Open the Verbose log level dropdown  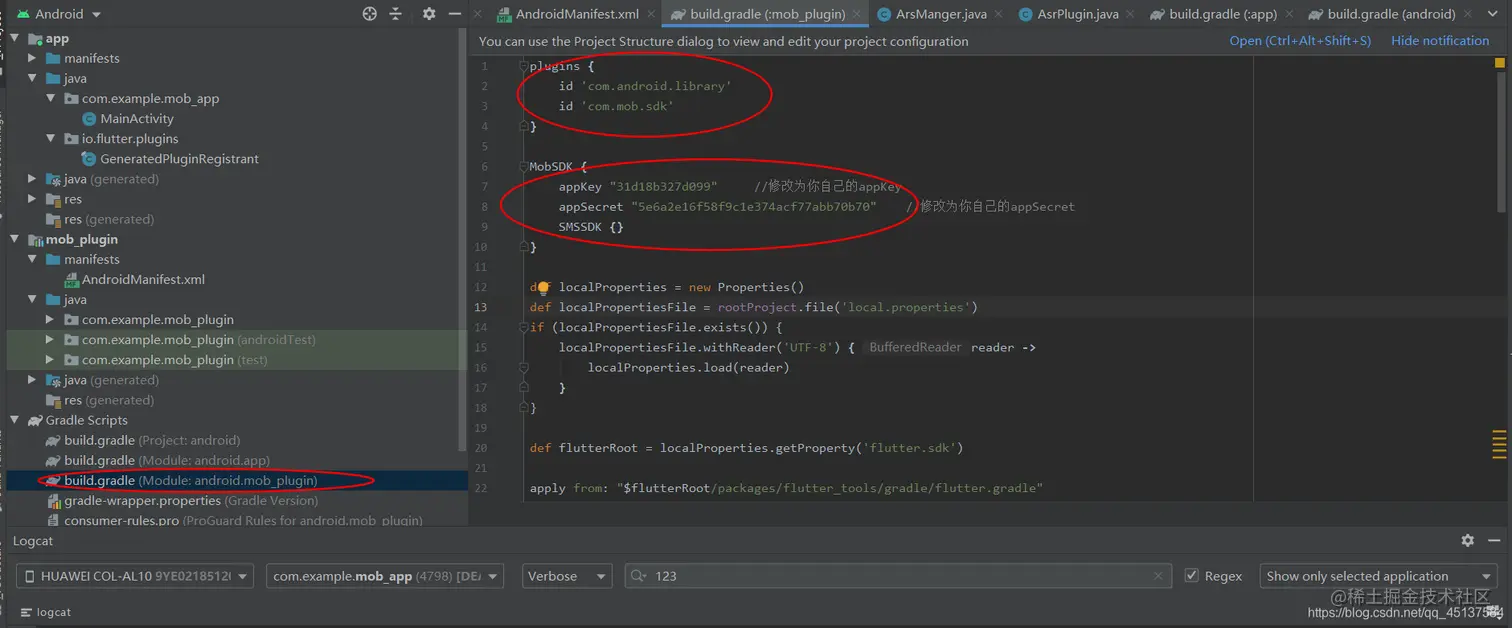[566, 576]
